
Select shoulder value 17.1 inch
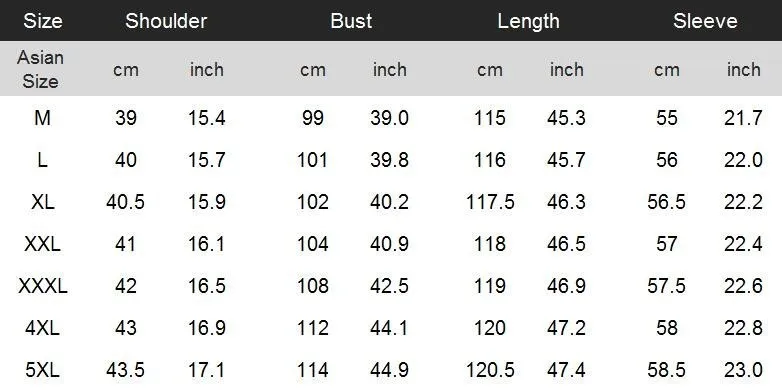tap(206, 370)
